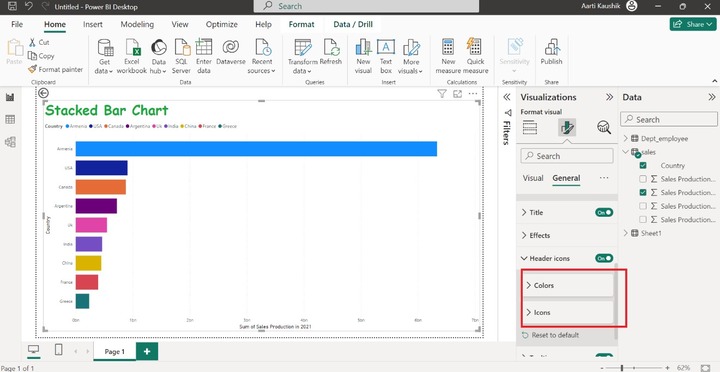Open the File menu
This screenshot has width=720, height=372.
[x=17, y=24]
